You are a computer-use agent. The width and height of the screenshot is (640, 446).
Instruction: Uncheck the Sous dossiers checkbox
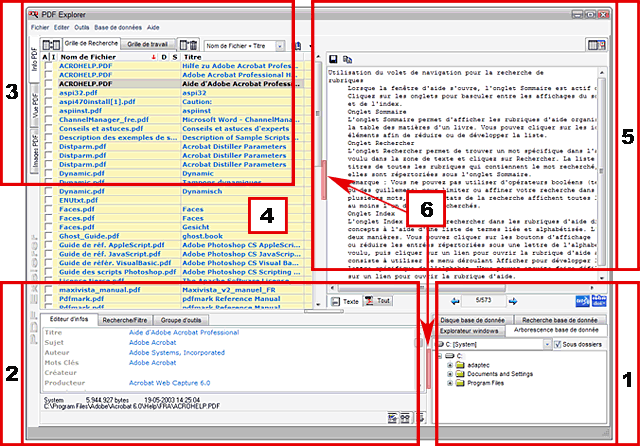coord(558,344)
